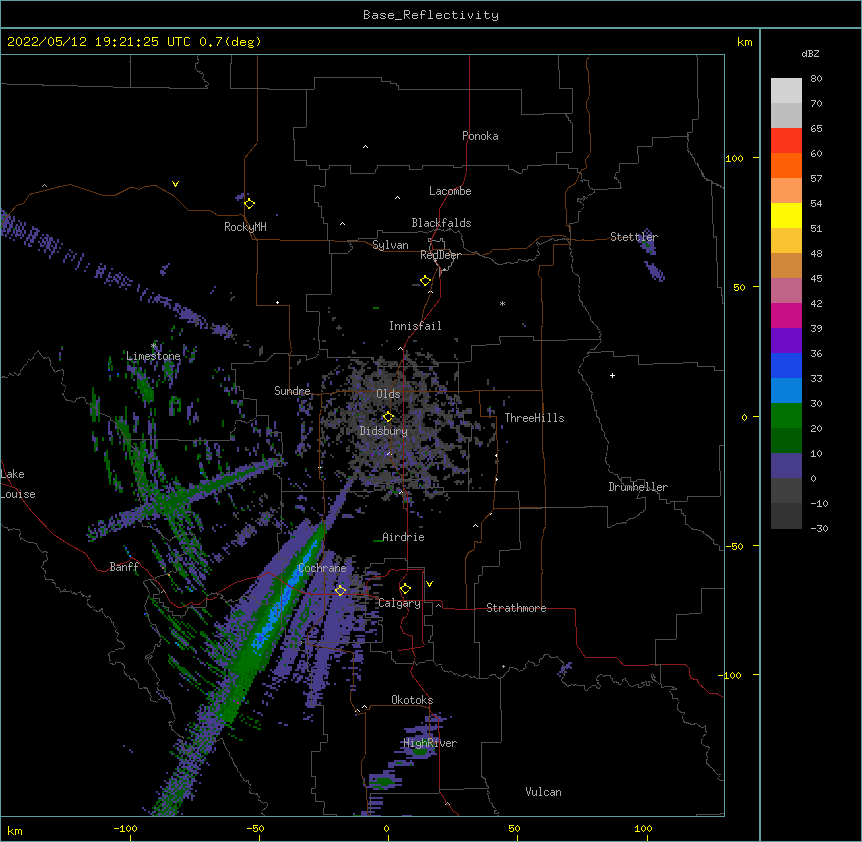Viewport: 862px width, 842px height.
Task: Click the white asterisk east of Innisfail
Action: click(x=502, y=303)
